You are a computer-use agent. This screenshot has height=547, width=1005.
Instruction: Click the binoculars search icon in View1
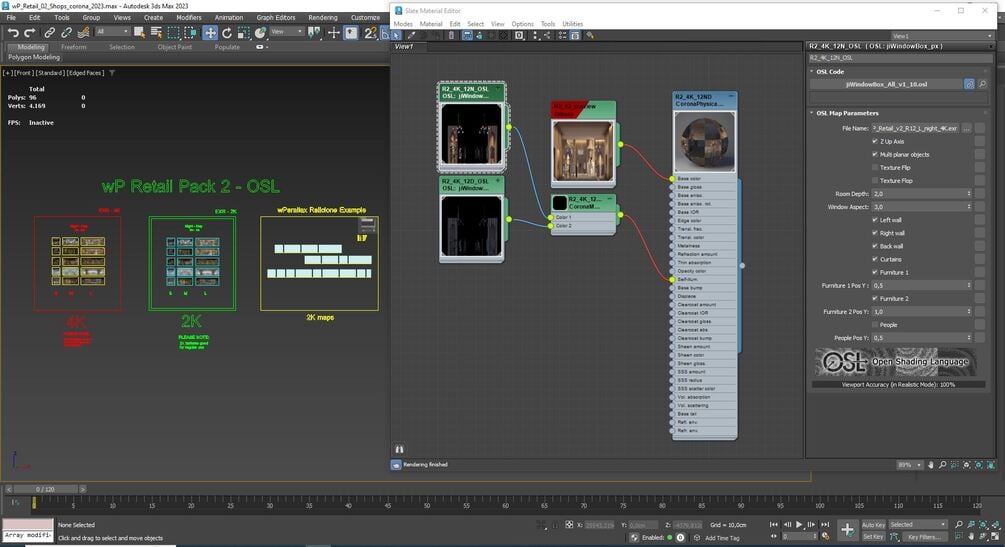[x=399, y=450]
